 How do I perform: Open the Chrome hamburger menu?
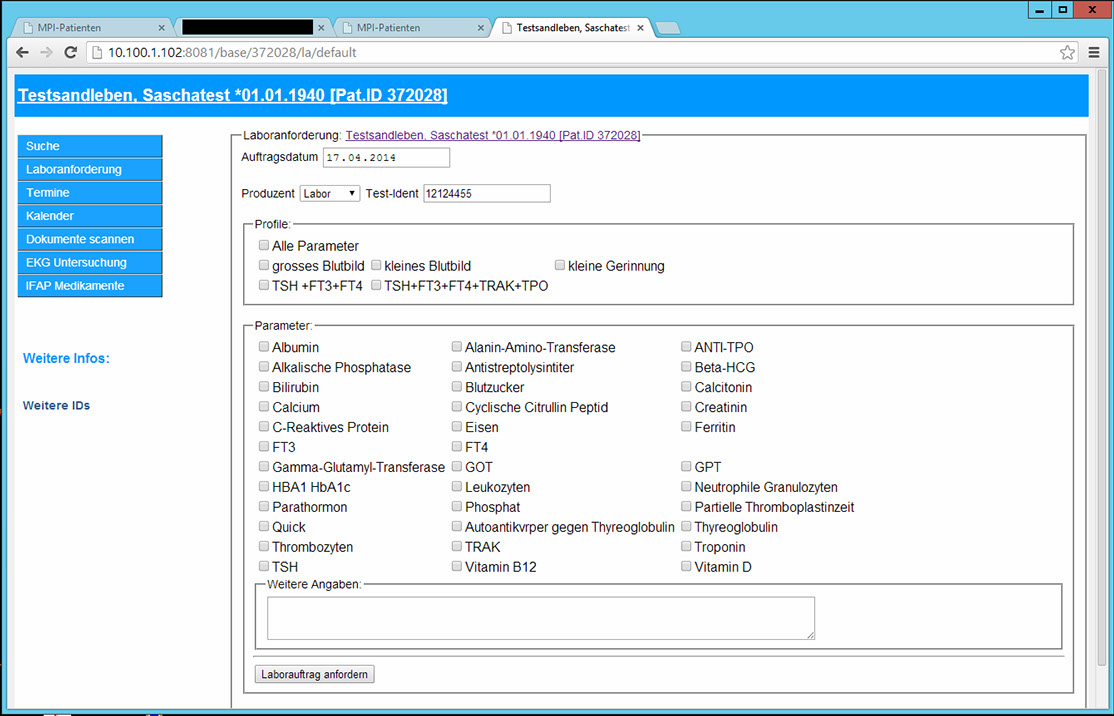[1094, 52]
